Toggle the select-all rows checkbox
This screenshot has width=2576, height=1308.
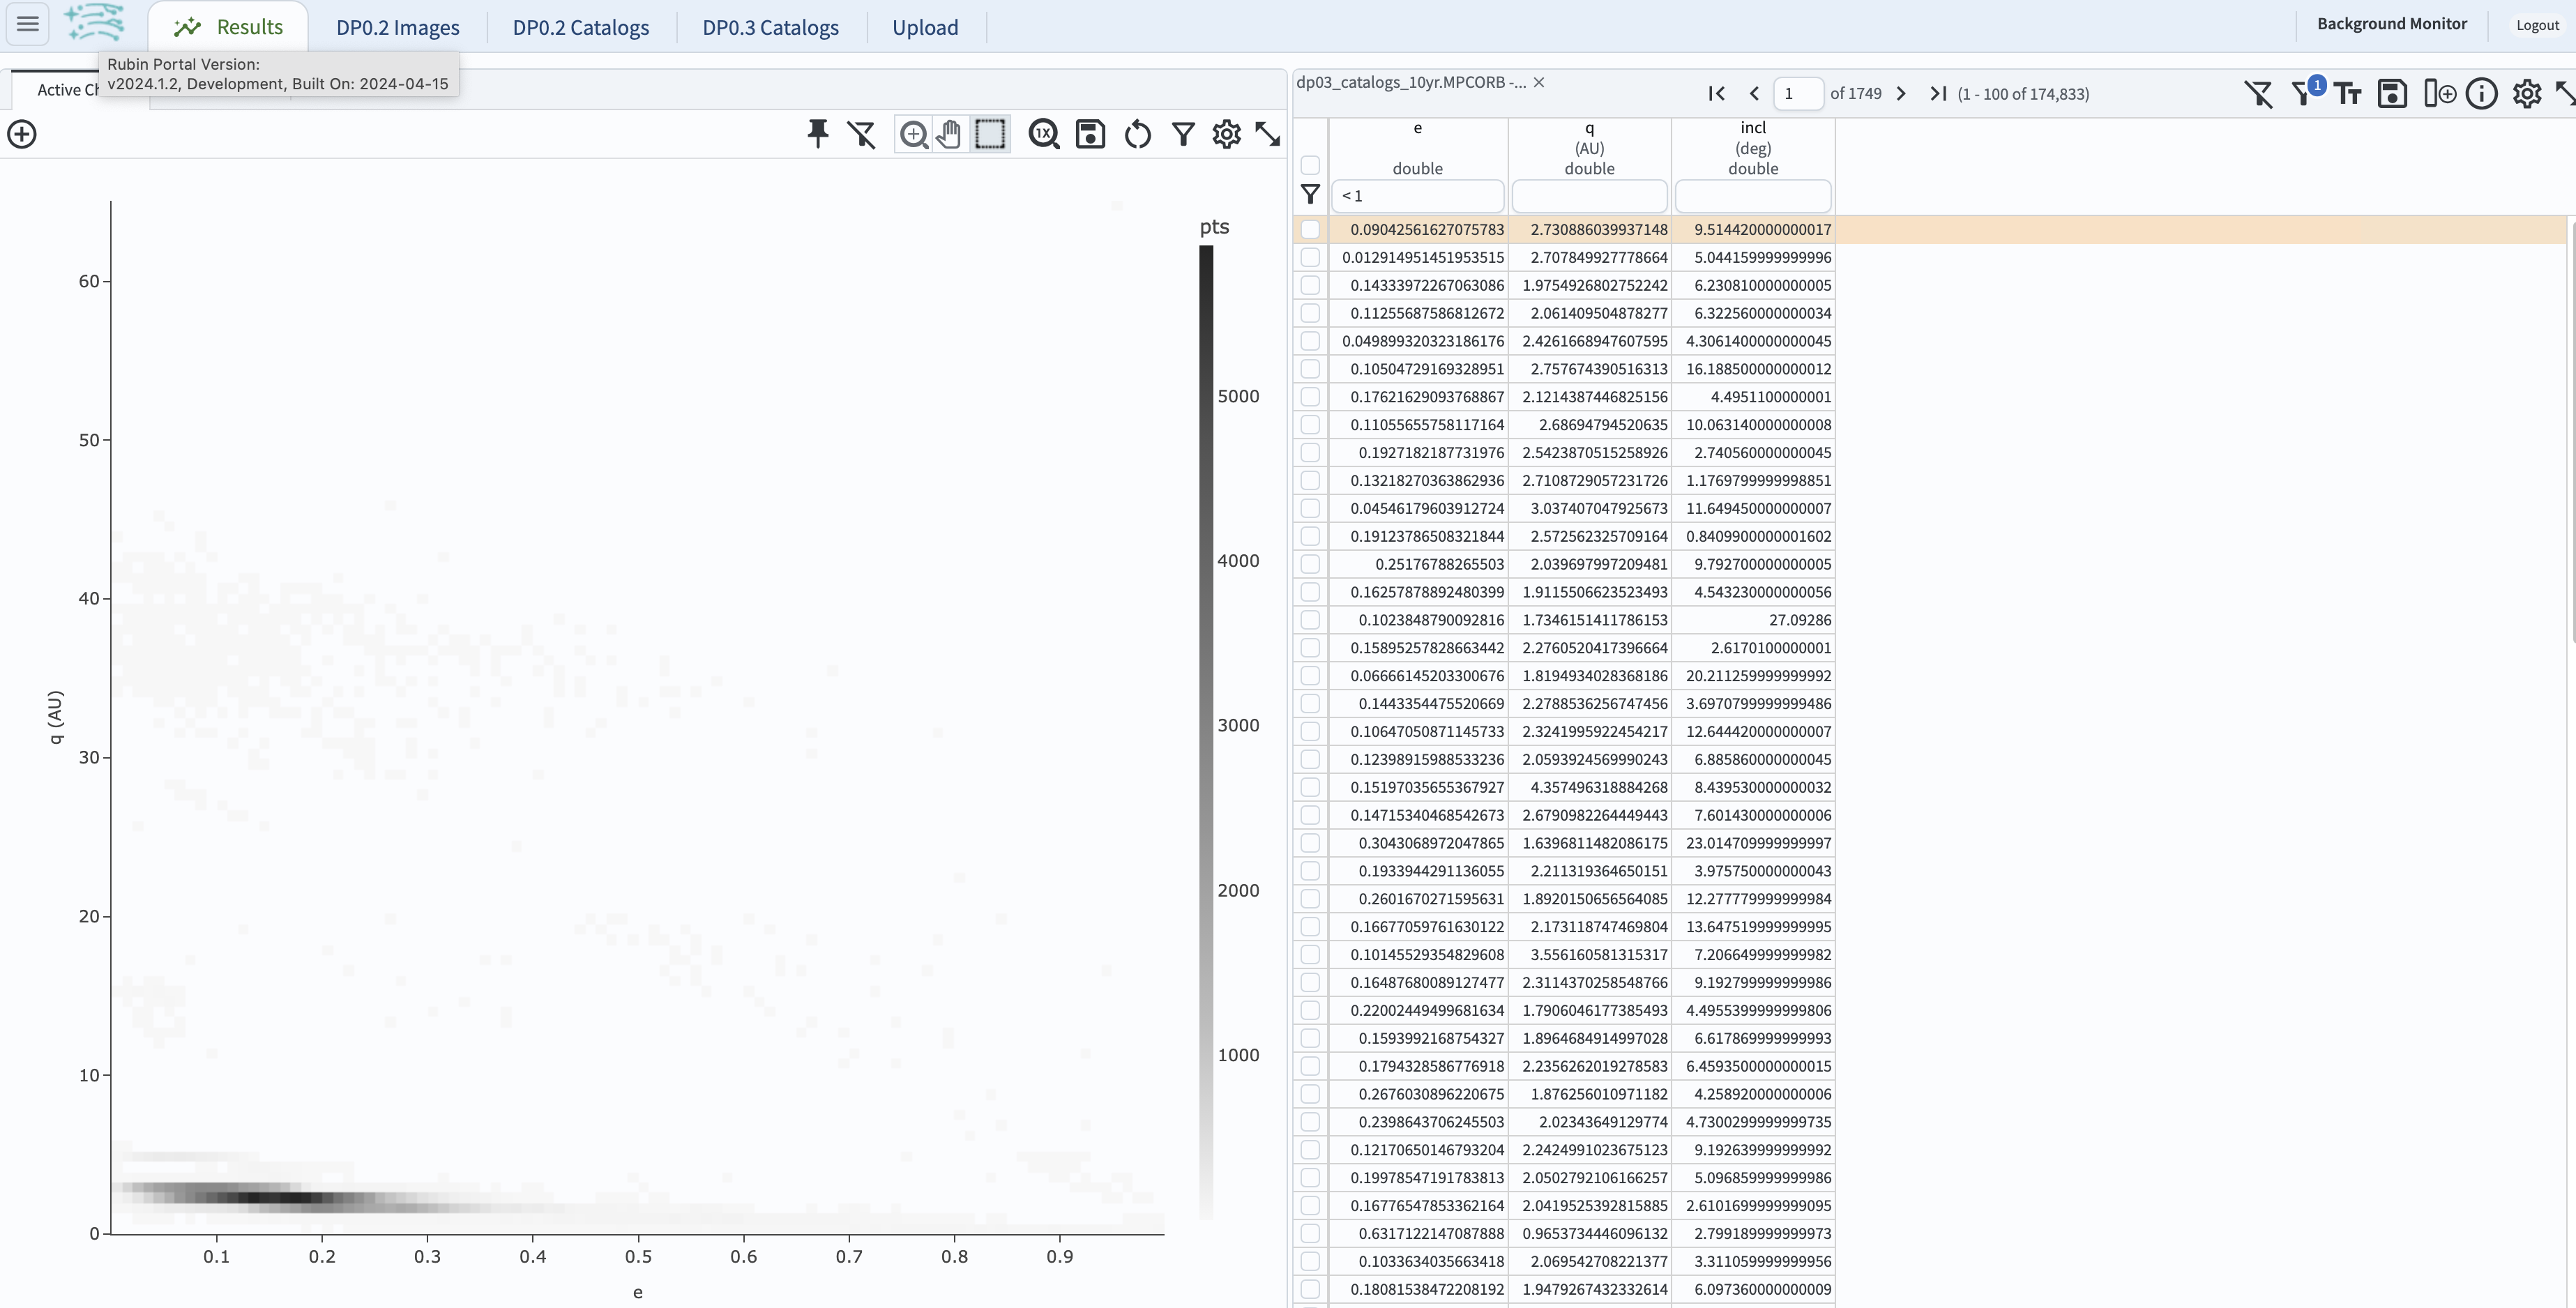point(1310,165)
